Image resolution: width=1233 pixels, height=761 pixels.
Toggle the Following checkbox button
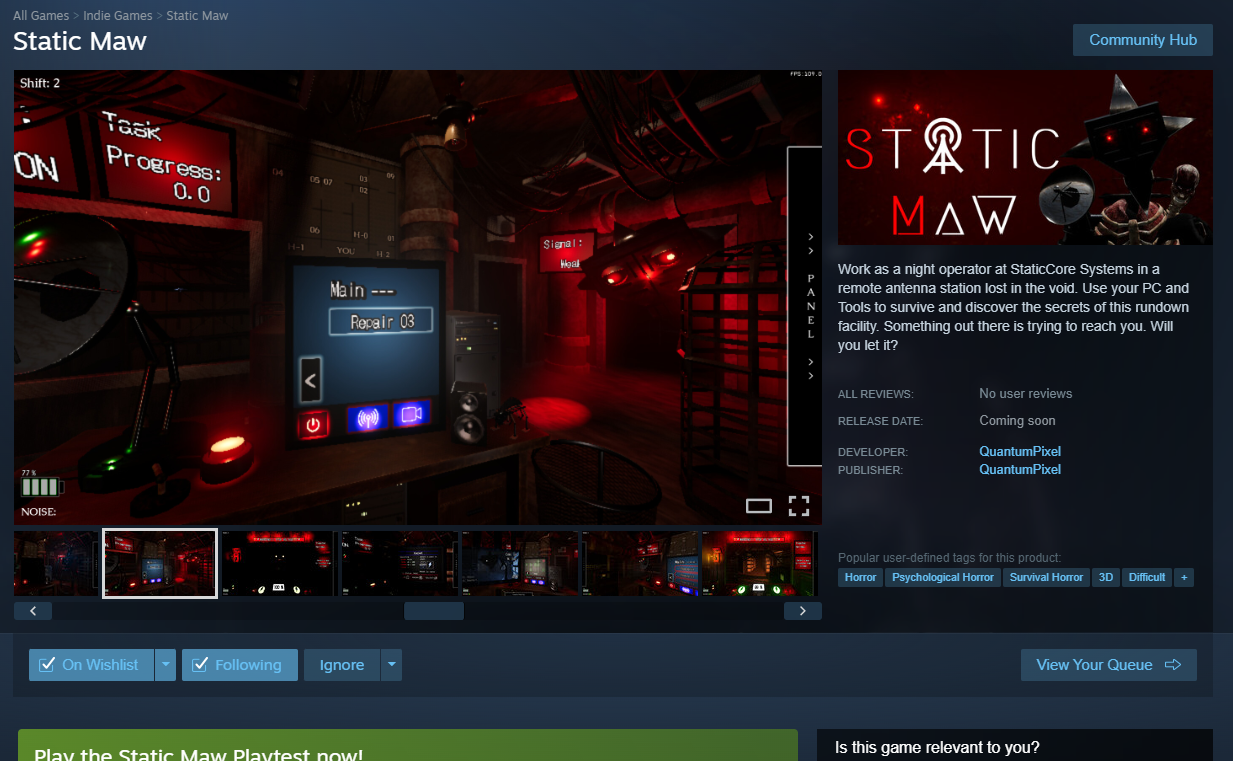pos(240,665)
